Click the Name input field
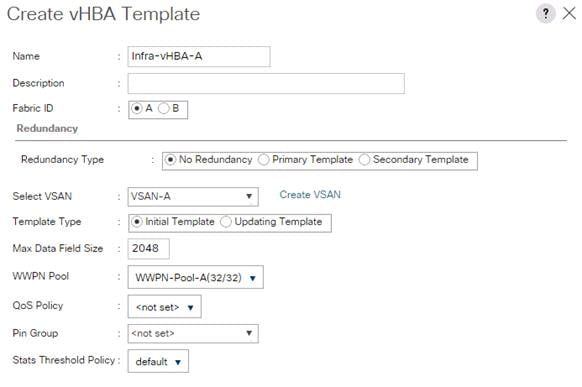 [x=199, y=56]
